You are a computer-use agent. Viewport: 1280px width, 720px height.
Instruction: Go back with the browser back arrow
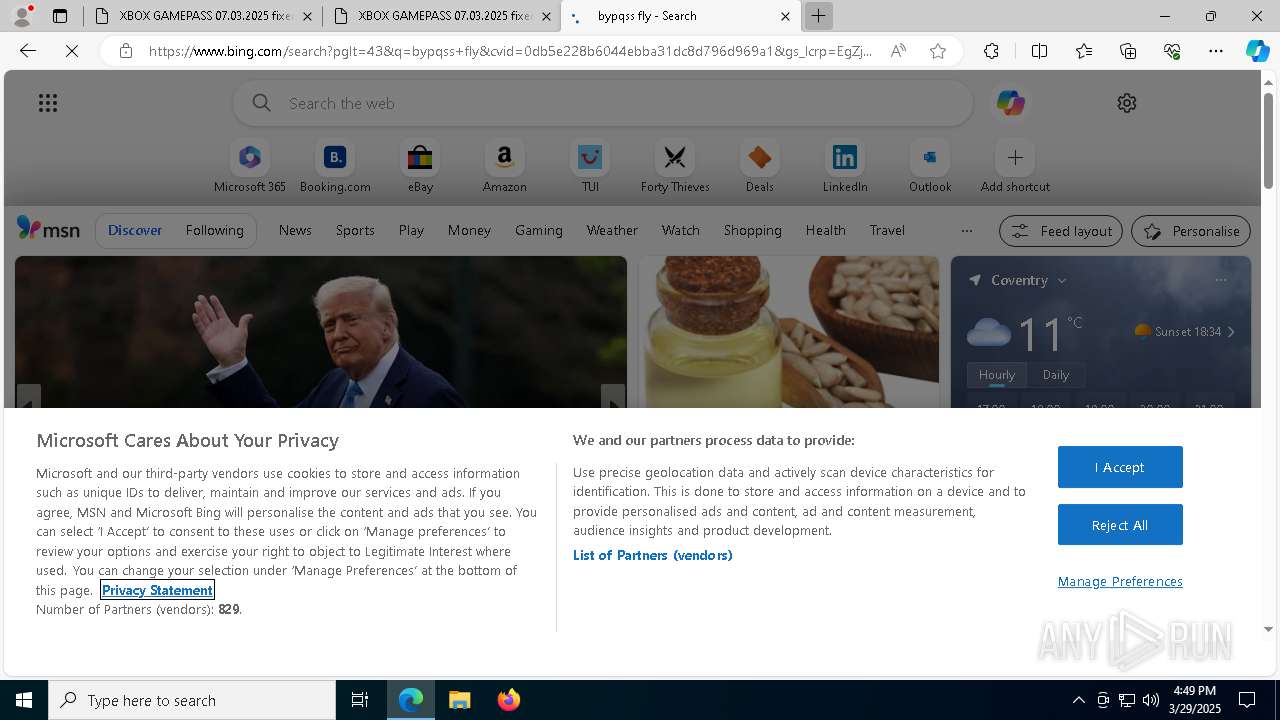[28, 51]
